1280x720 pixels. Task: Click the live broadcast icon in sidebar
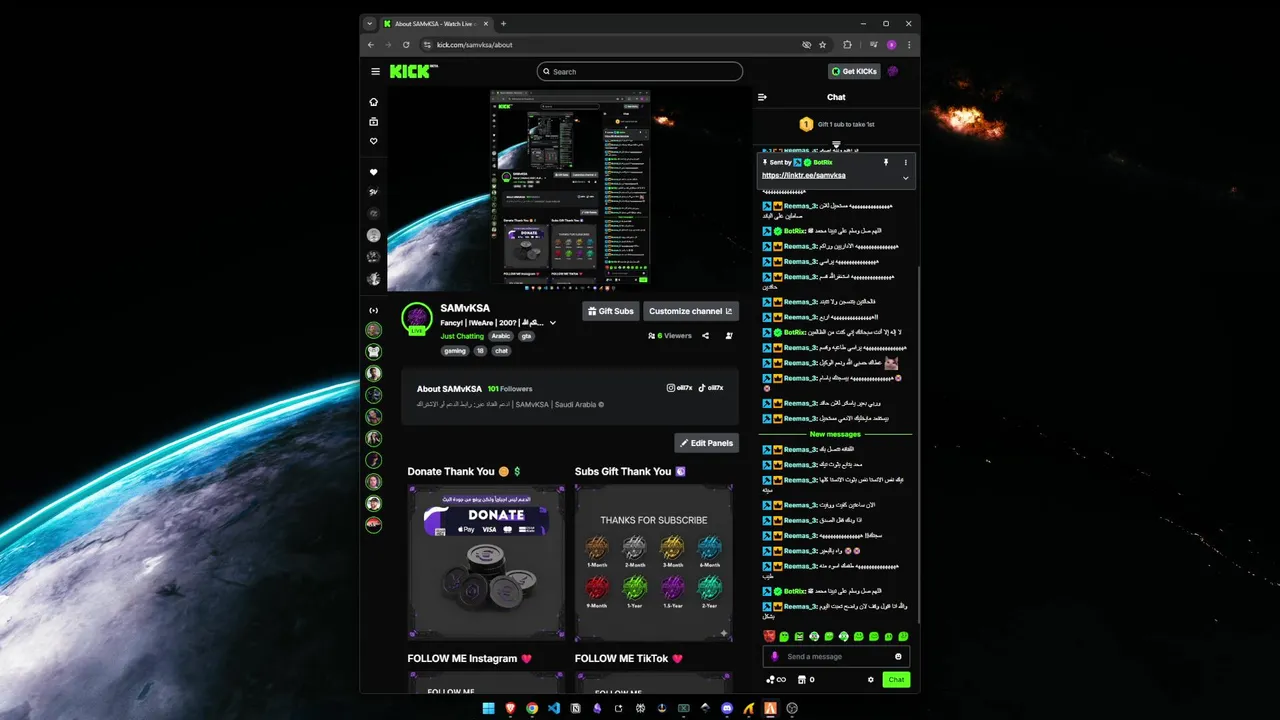pos(374,310)
